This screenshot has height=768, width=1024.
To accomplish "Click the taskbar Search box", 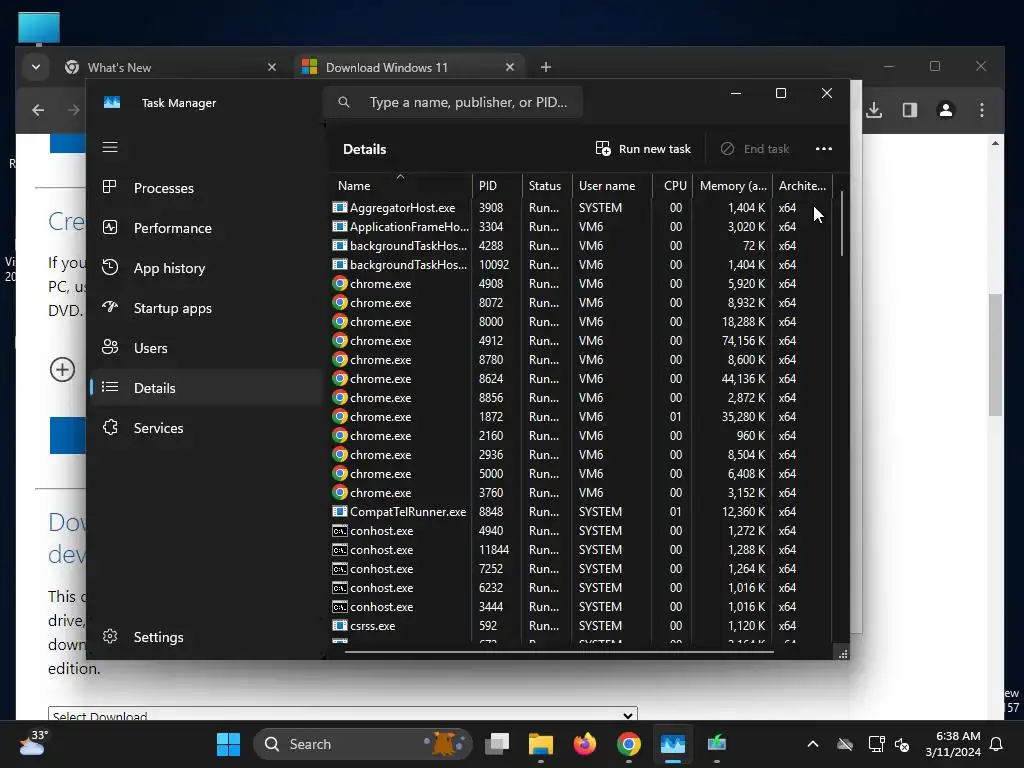I will (x=364, y=744).
